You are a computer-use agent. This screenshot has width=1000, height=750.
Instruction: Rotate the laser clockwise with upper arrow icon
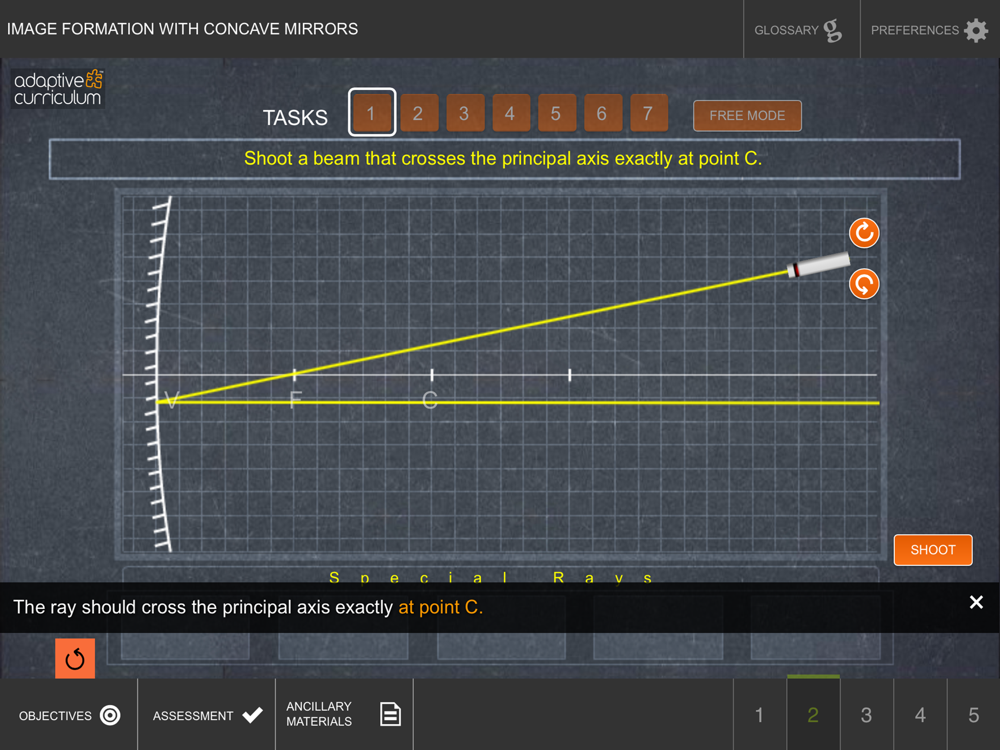coord(864,233)
